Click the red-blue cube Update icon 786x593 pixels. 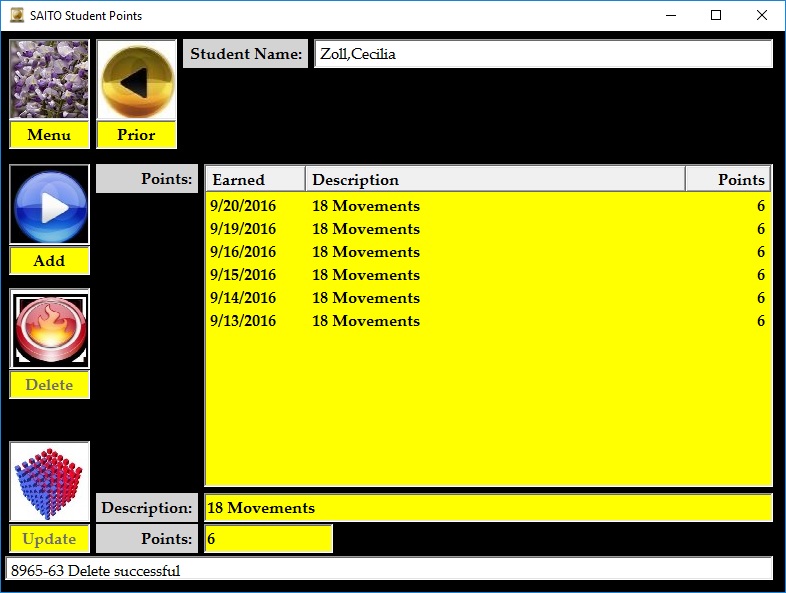point(49,482)
